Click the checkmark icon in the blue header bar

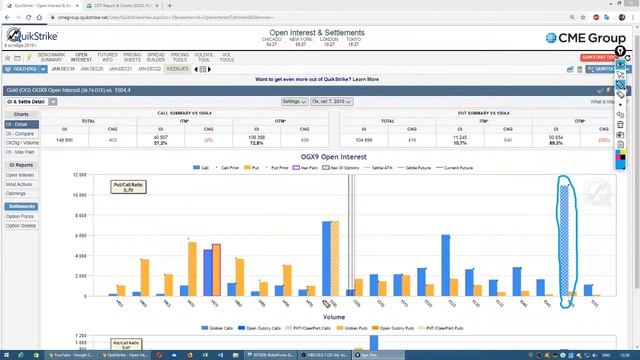click(600, 91)
